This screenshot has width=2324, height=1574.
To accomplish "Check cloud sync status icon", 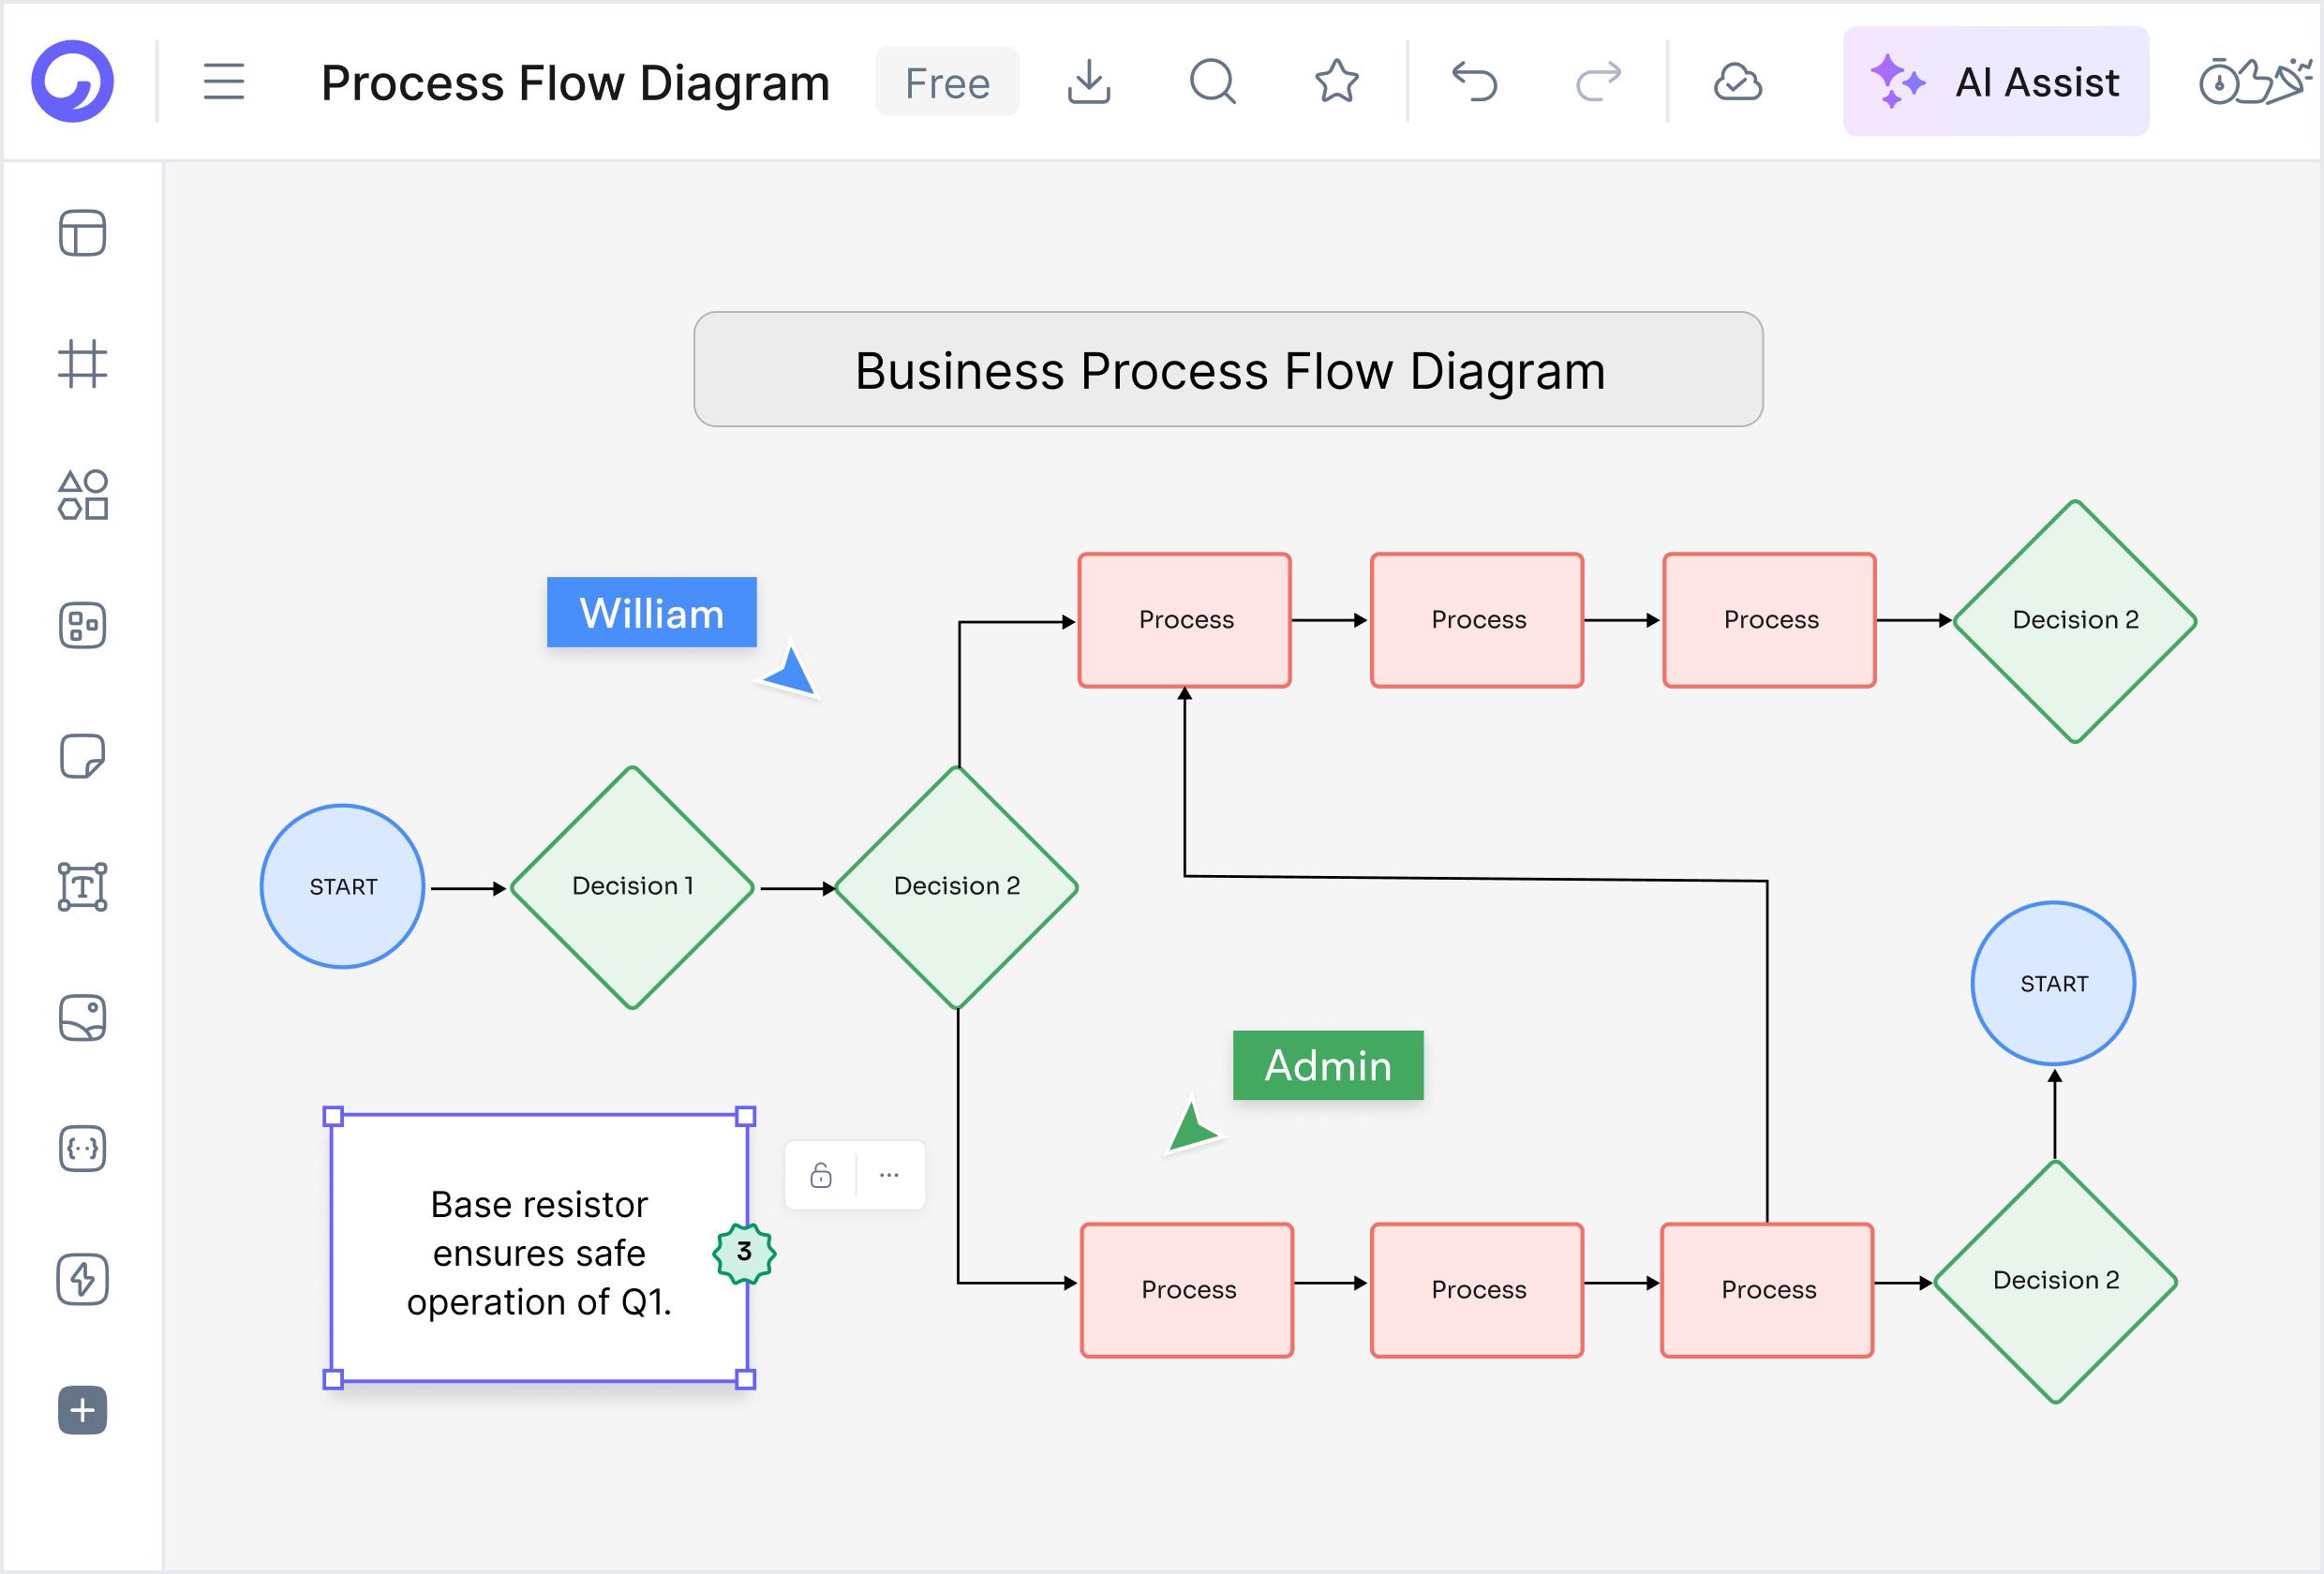I will pos(1738,82).
